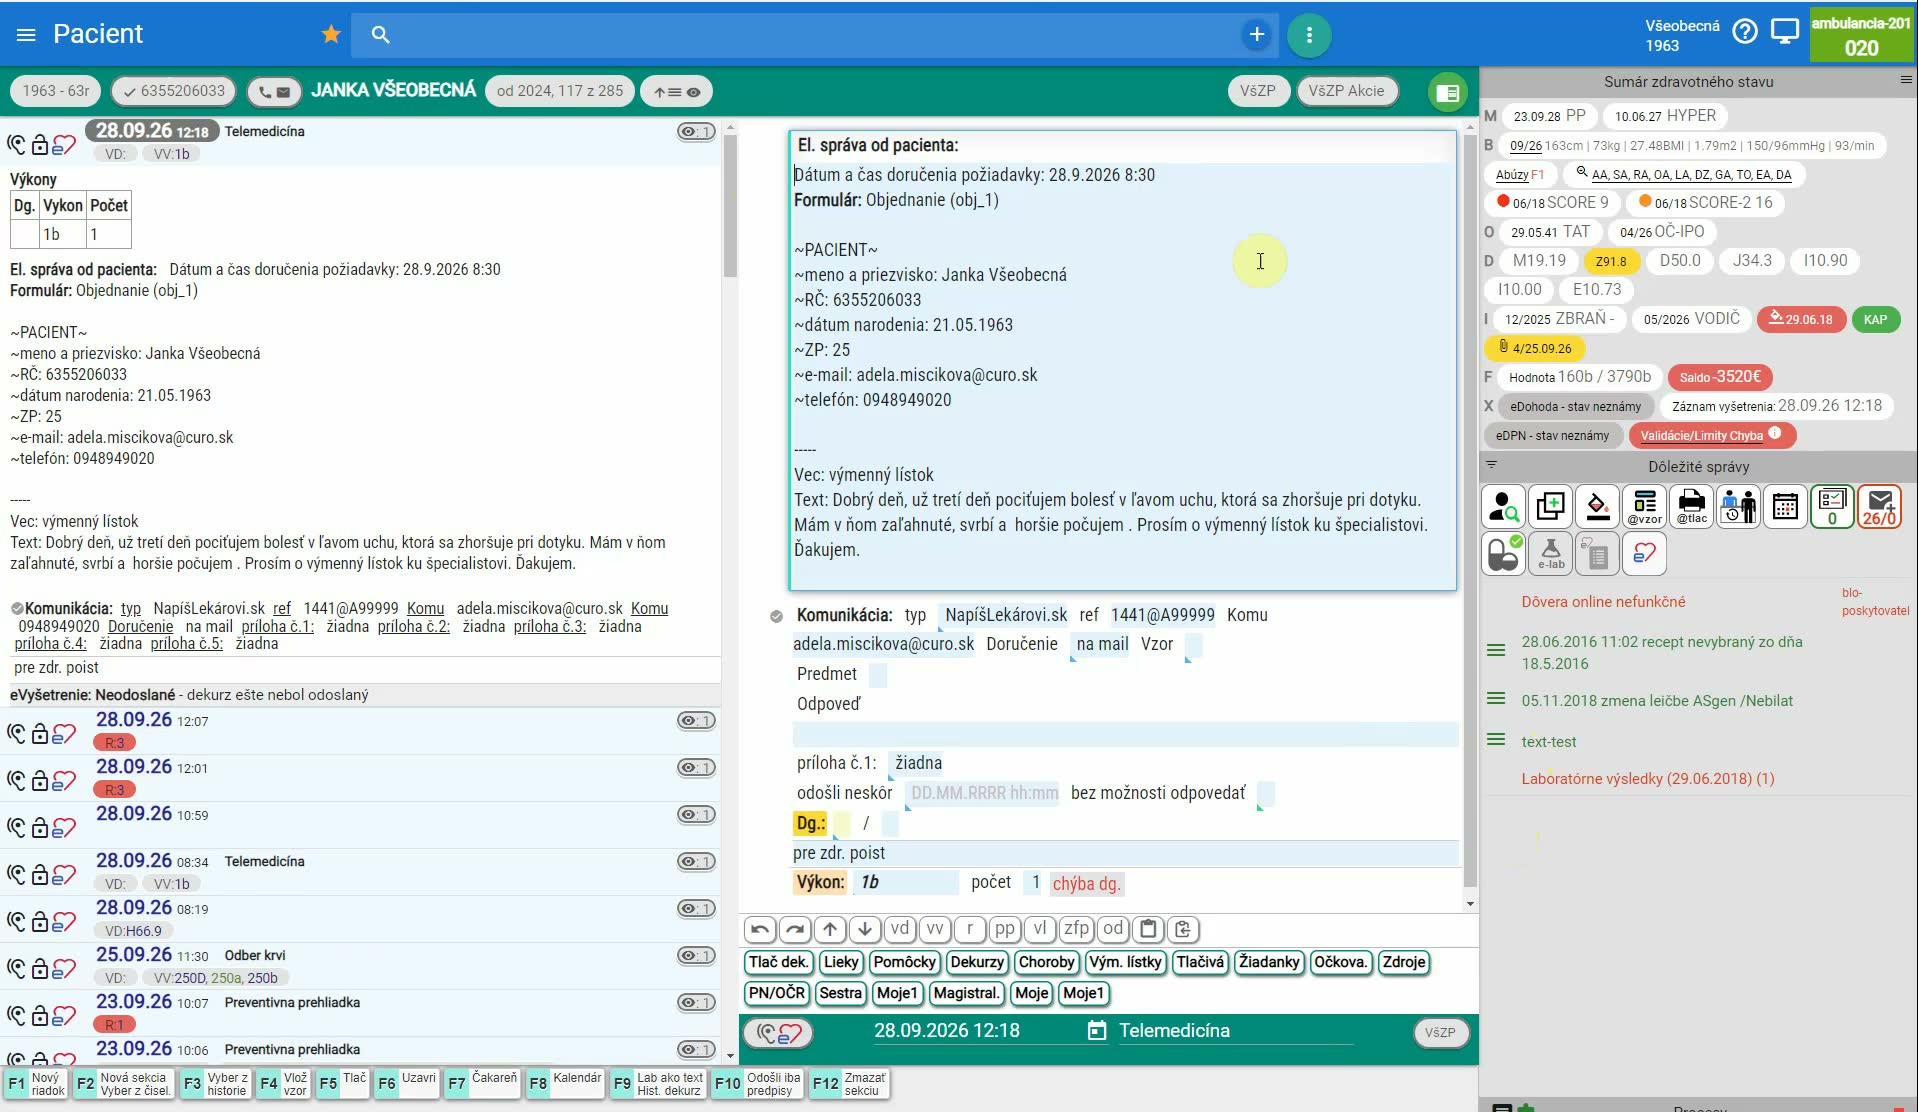The width and height of the screenshot is (1918, 1112).
Task: Click the scrollbar of the left records list
Action: pyautogui.click(x=730, y=205)
